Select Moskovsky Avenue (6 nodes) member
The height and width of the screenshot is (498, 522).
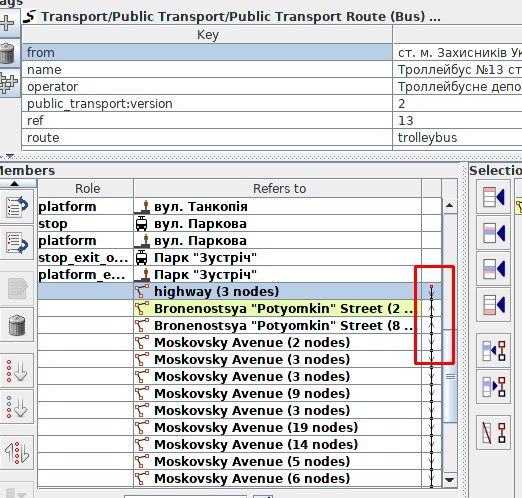point(240,478)
